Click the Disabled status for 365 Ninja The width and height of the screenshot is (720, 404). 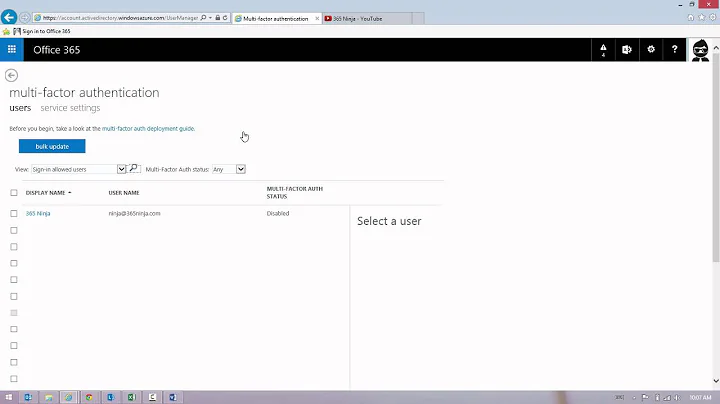pyautogui.click(x=278, y=213)
